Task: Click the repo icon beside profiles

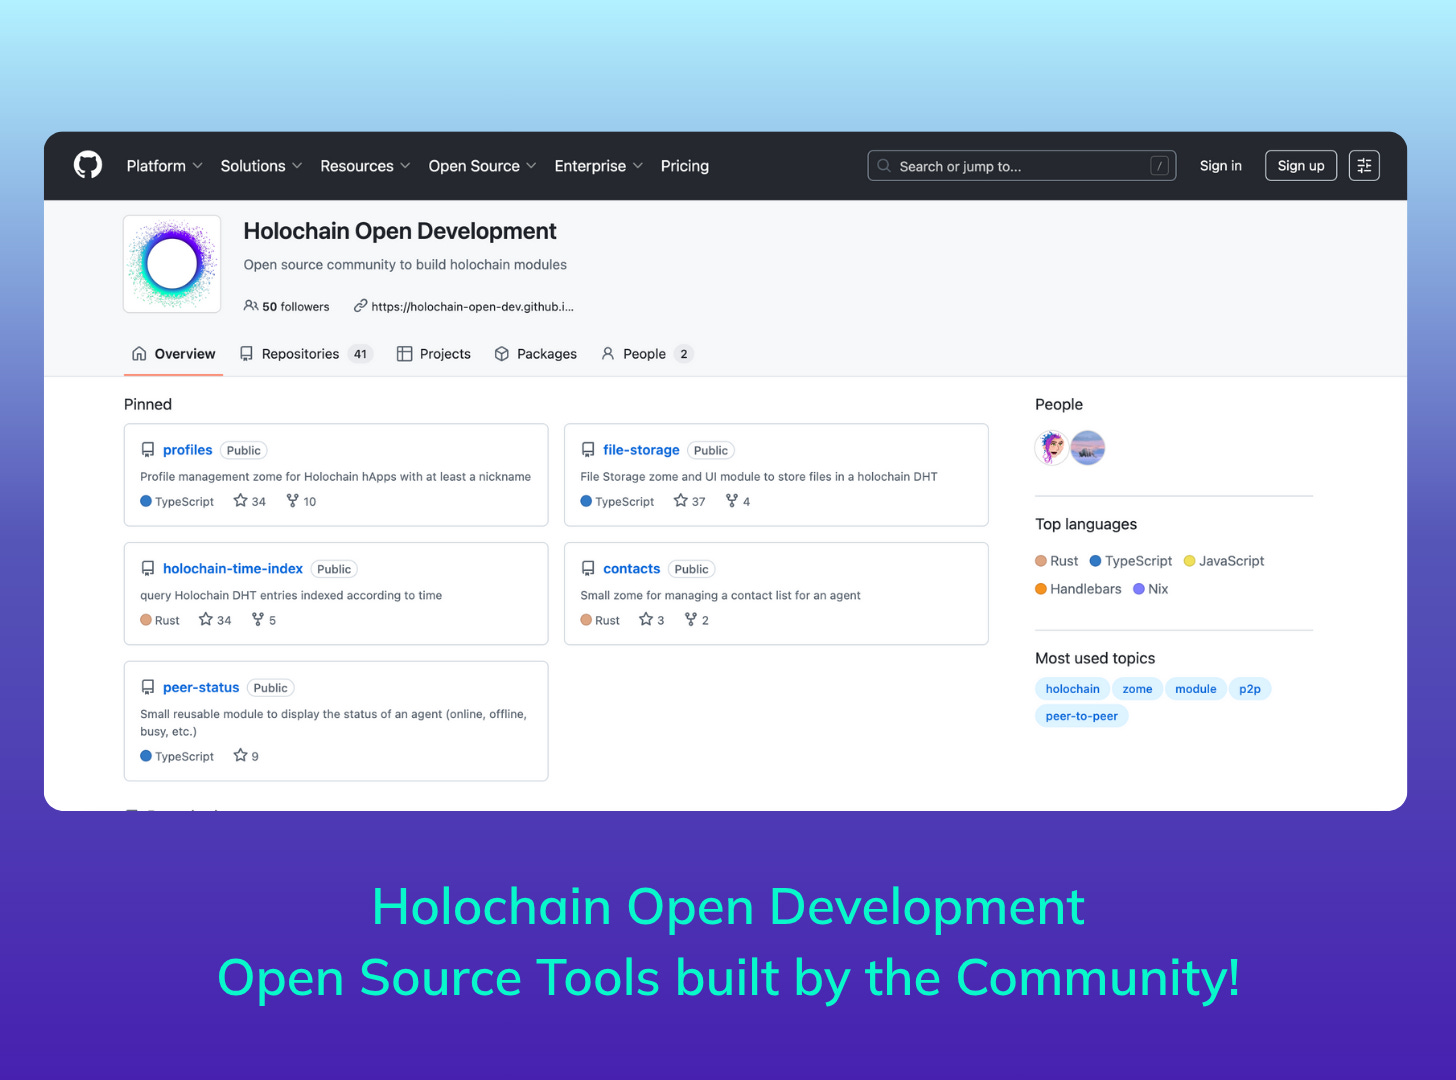Action: [x=148, y=450]
